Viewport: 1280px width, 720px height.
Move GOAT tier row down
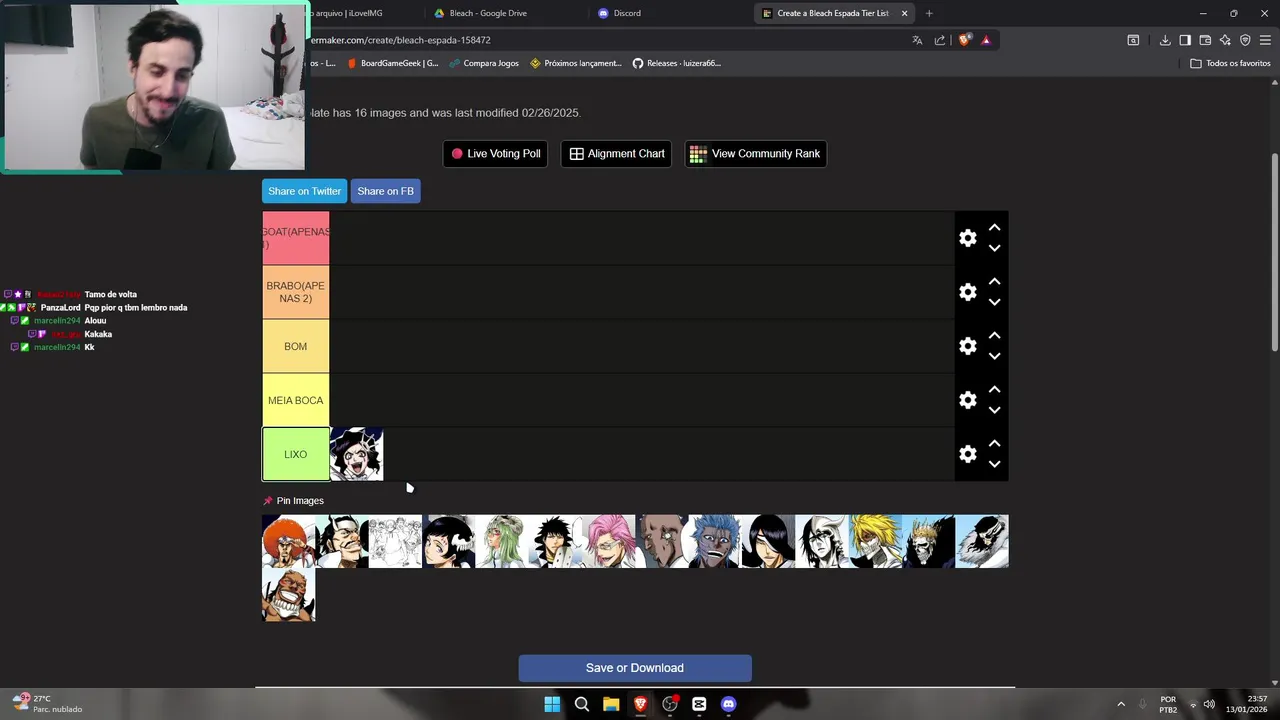(x=994, y=248)
